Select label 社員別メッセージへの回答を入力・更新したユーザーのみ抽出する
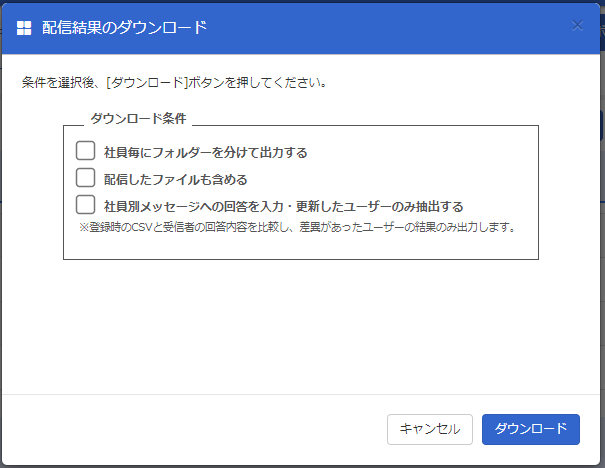 (x=284, y=206)
